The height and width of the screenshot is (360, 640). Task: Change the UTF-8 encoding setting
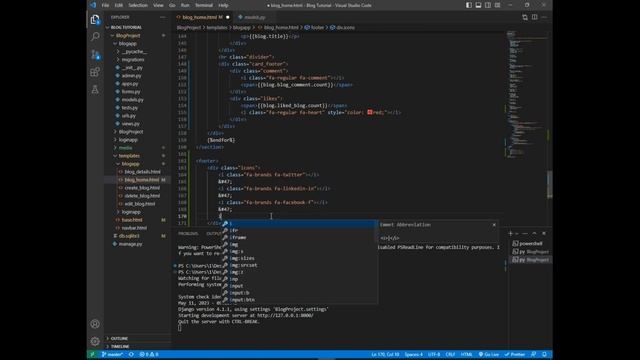click(x=434, y=354)
